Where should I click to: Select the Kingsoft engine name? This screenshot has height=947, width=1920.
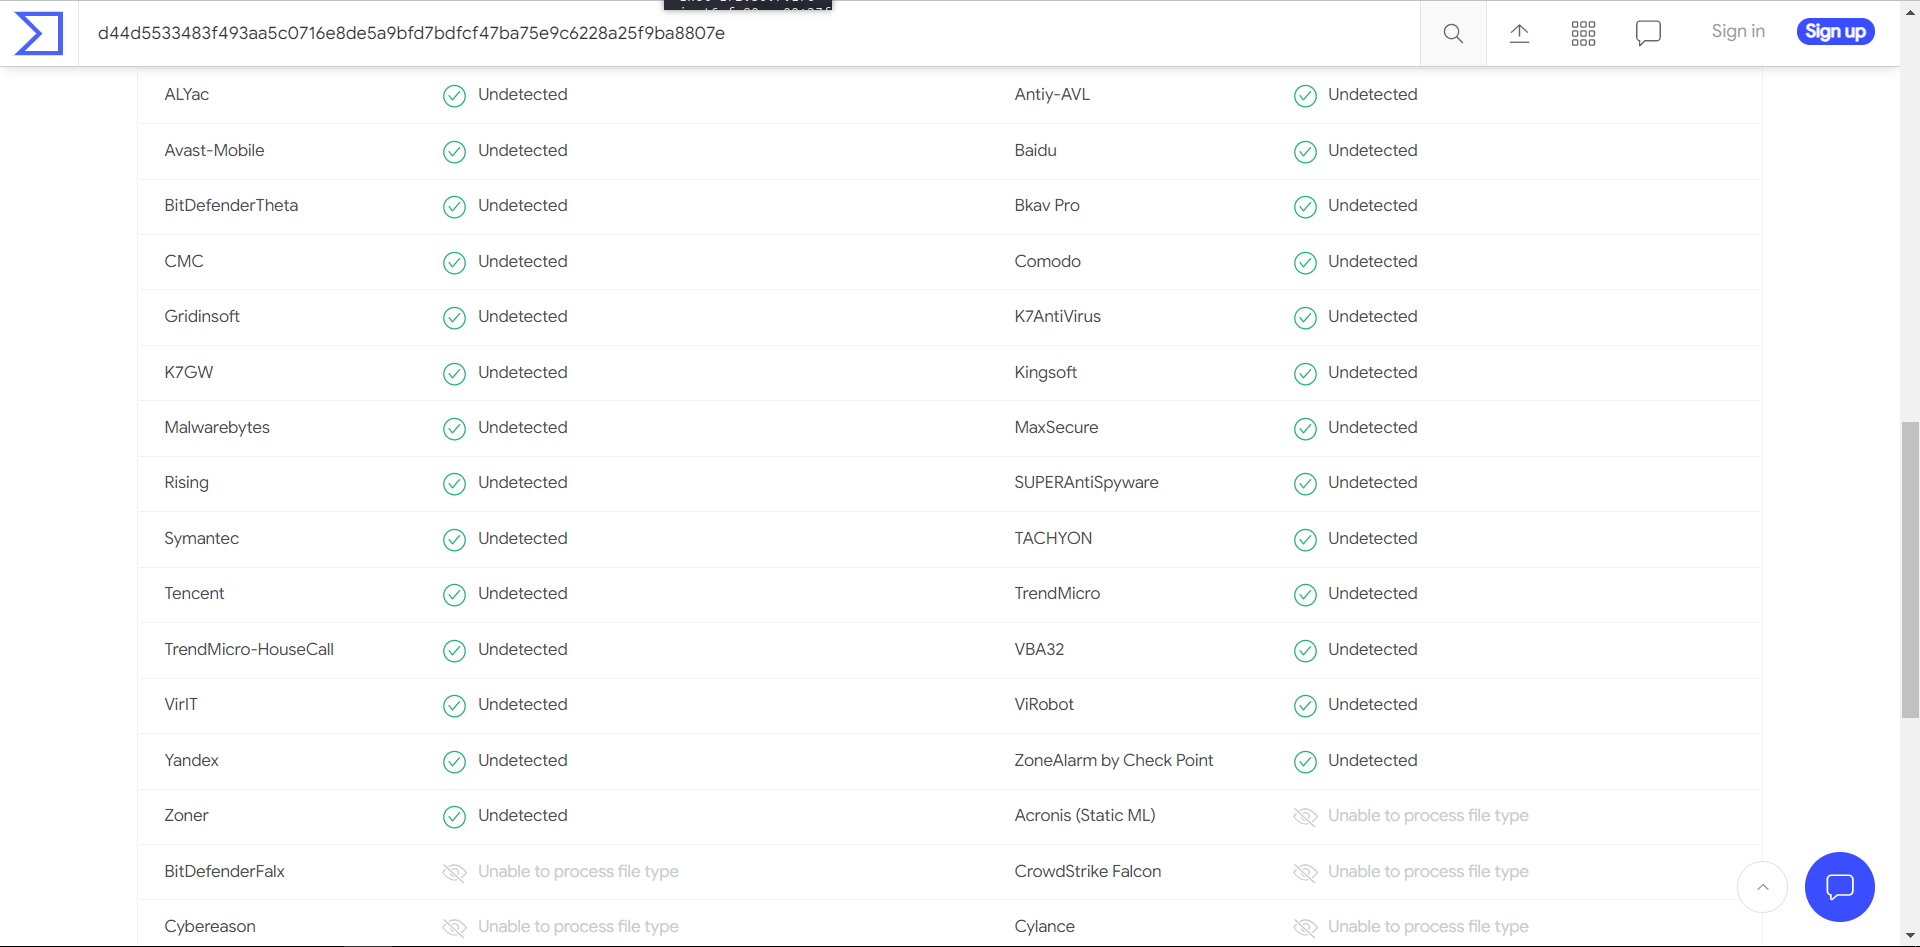(x=1046, y=372)
